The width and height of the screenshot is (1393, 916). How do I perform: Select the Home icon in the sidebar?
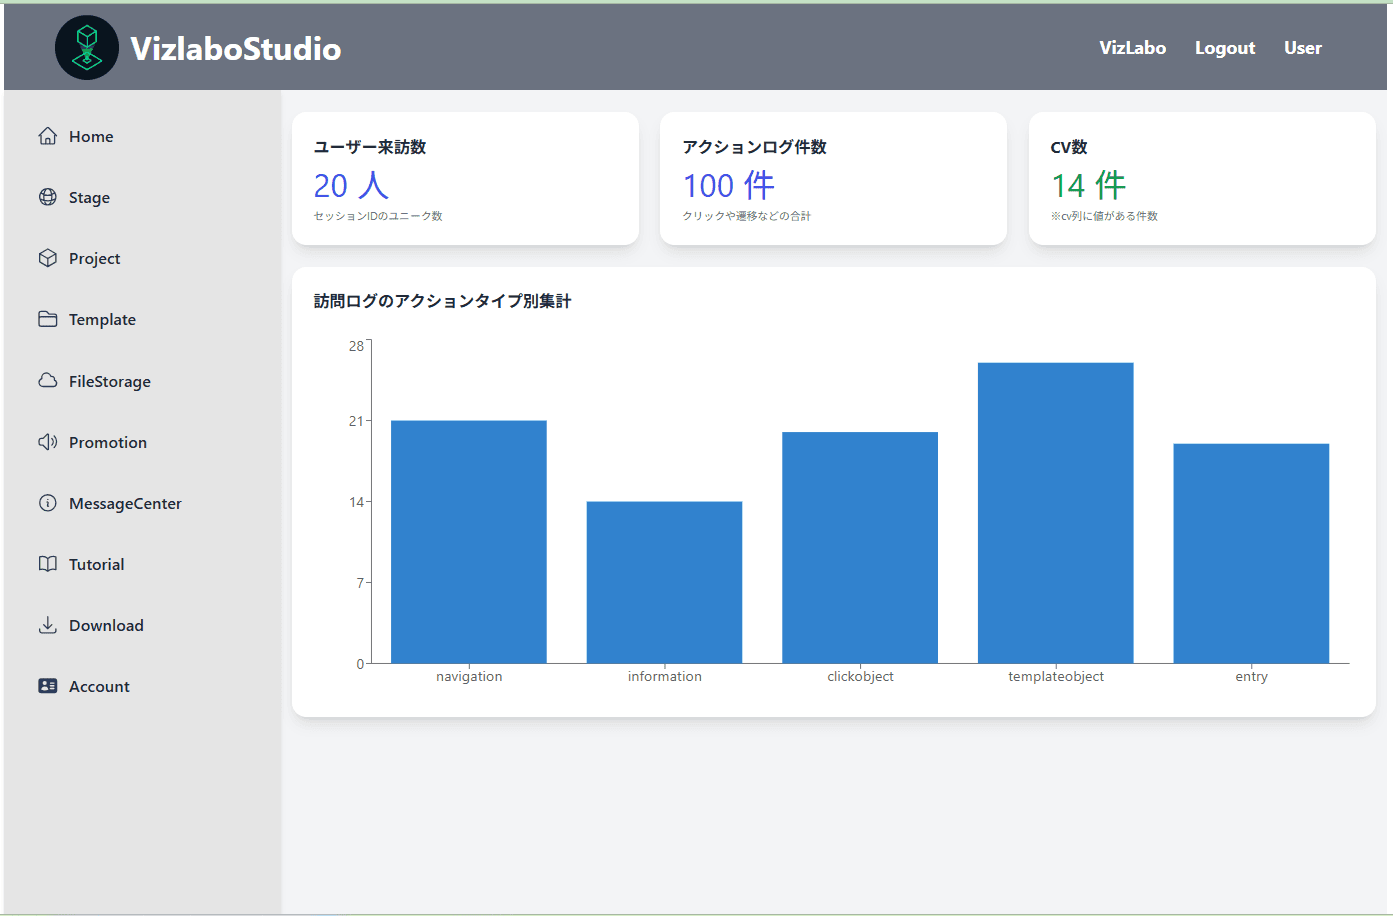point(47,135)
